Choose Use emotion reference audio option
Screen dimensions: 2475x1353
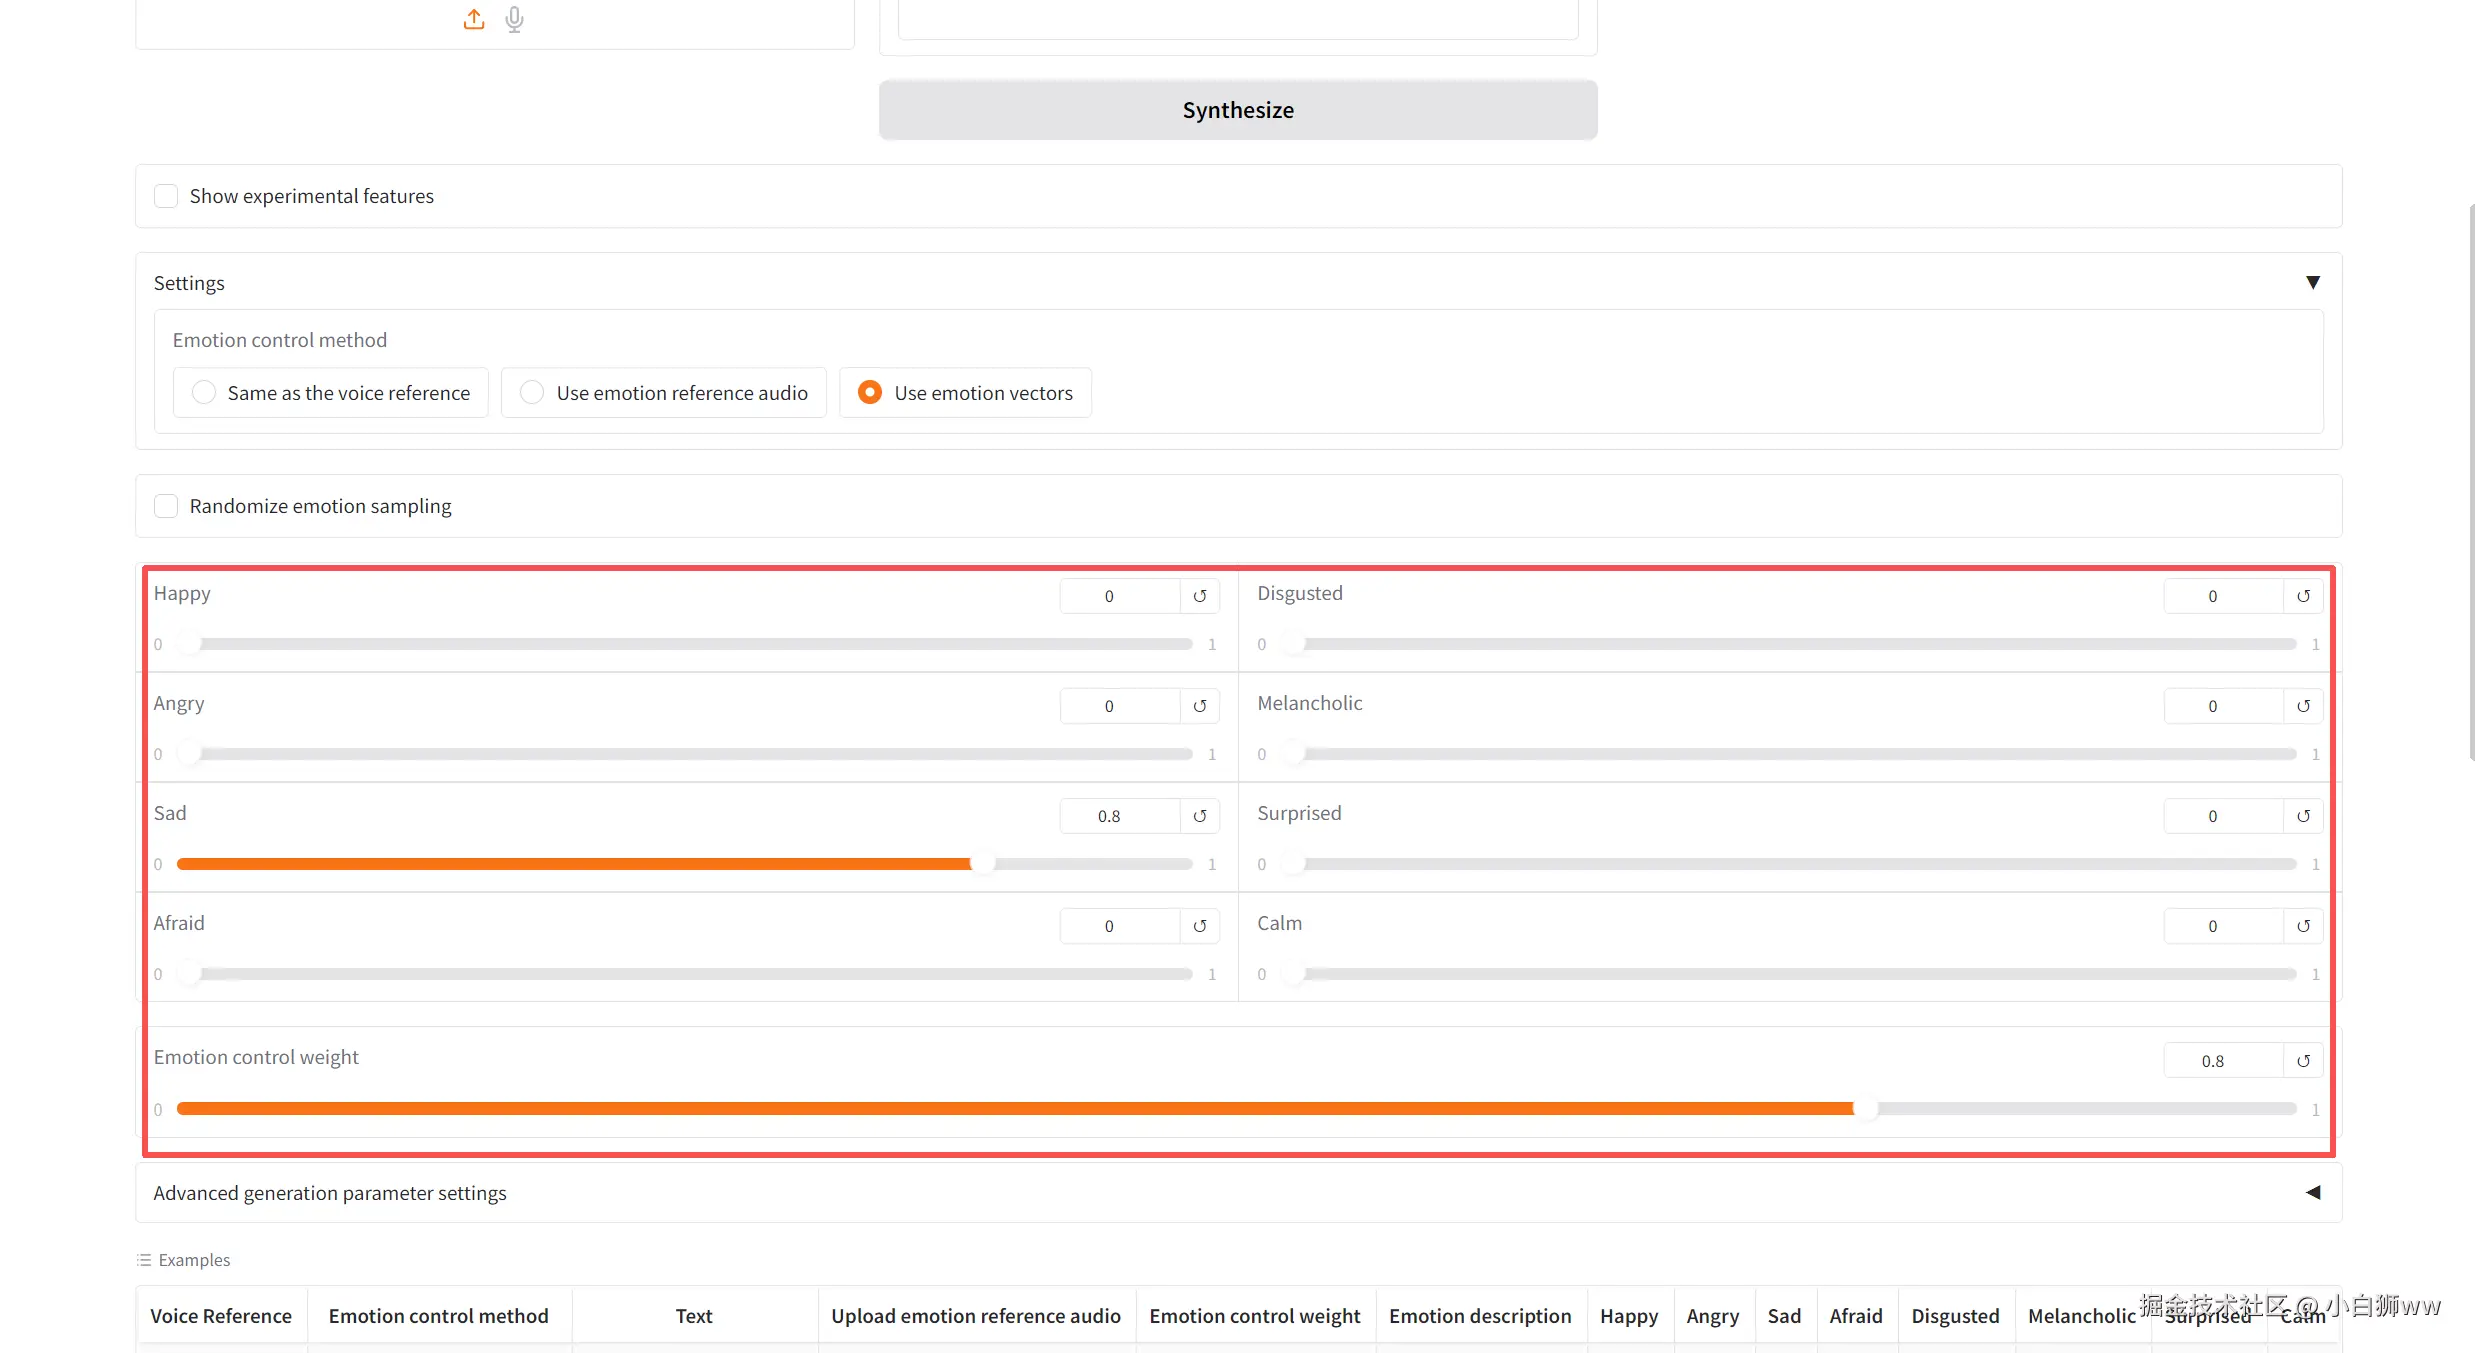click(532, 393)
